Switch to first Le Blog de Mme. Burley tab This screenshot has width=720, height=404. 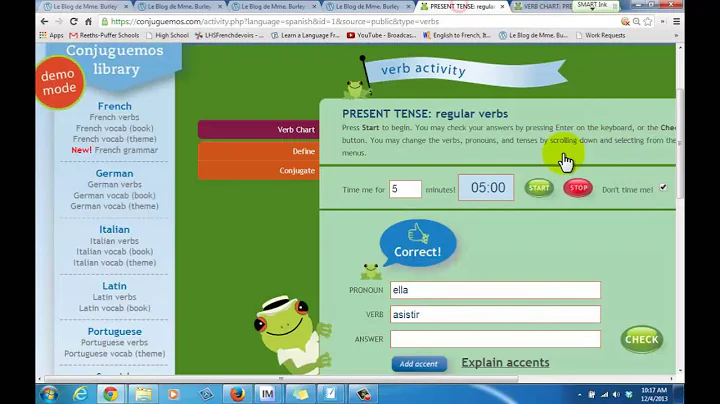83,6
